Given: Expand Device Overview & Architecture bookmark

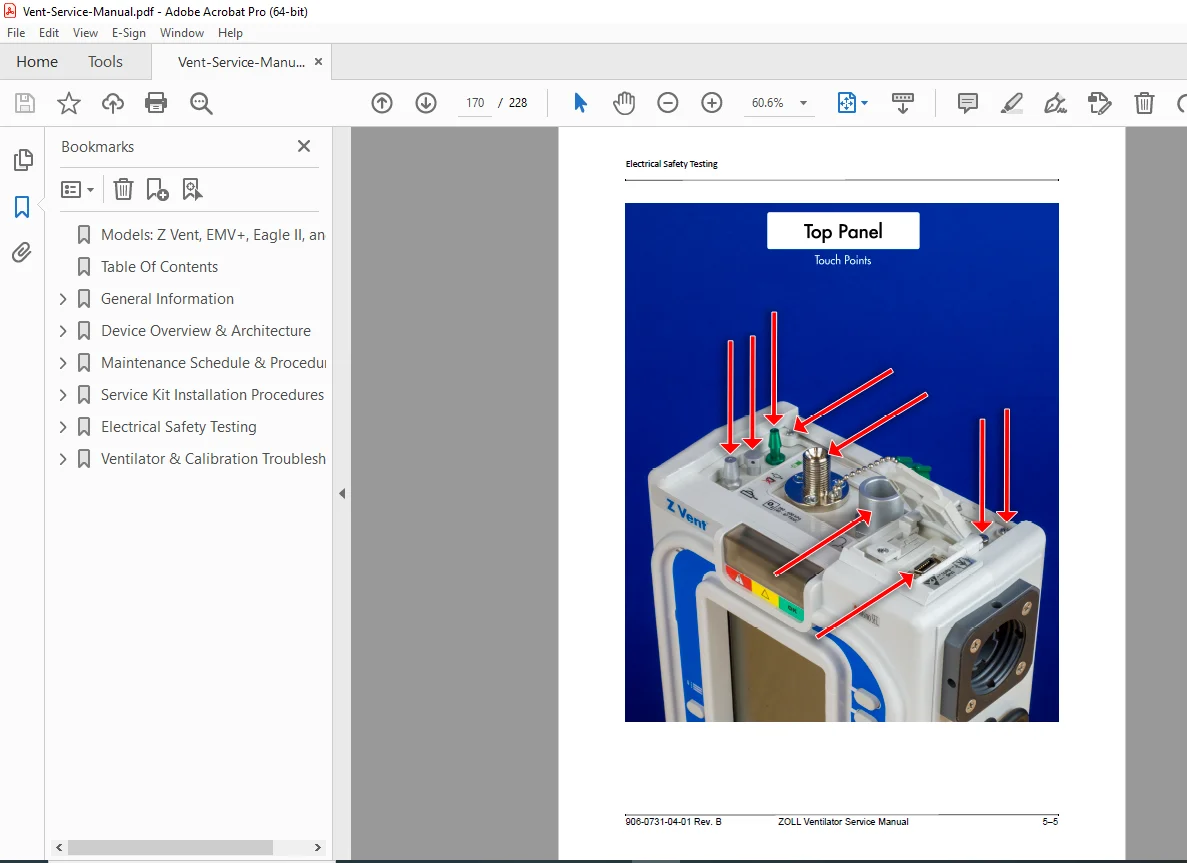Looking at the screenshot, I should click(x=63, y=331).
